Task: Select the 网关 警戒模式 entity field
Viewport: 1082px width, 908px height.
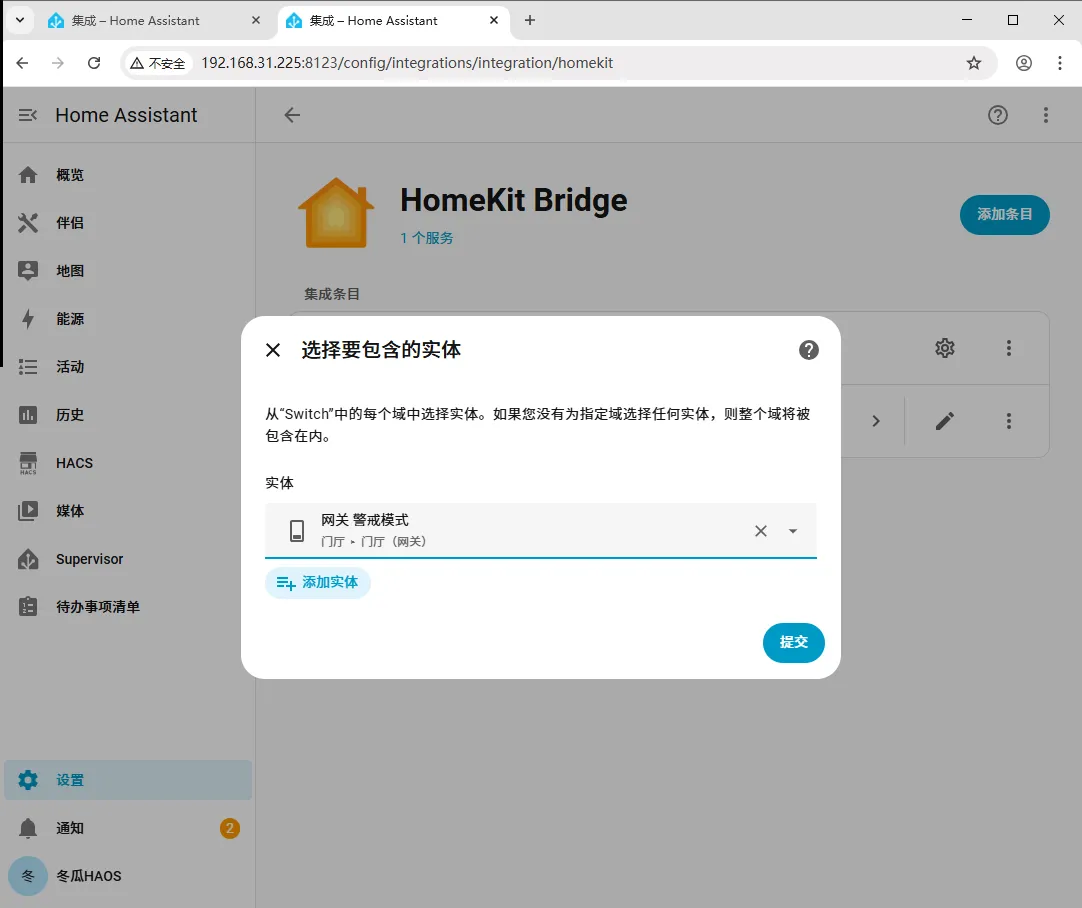Action: pyautogui.click(x=540, y=530)
